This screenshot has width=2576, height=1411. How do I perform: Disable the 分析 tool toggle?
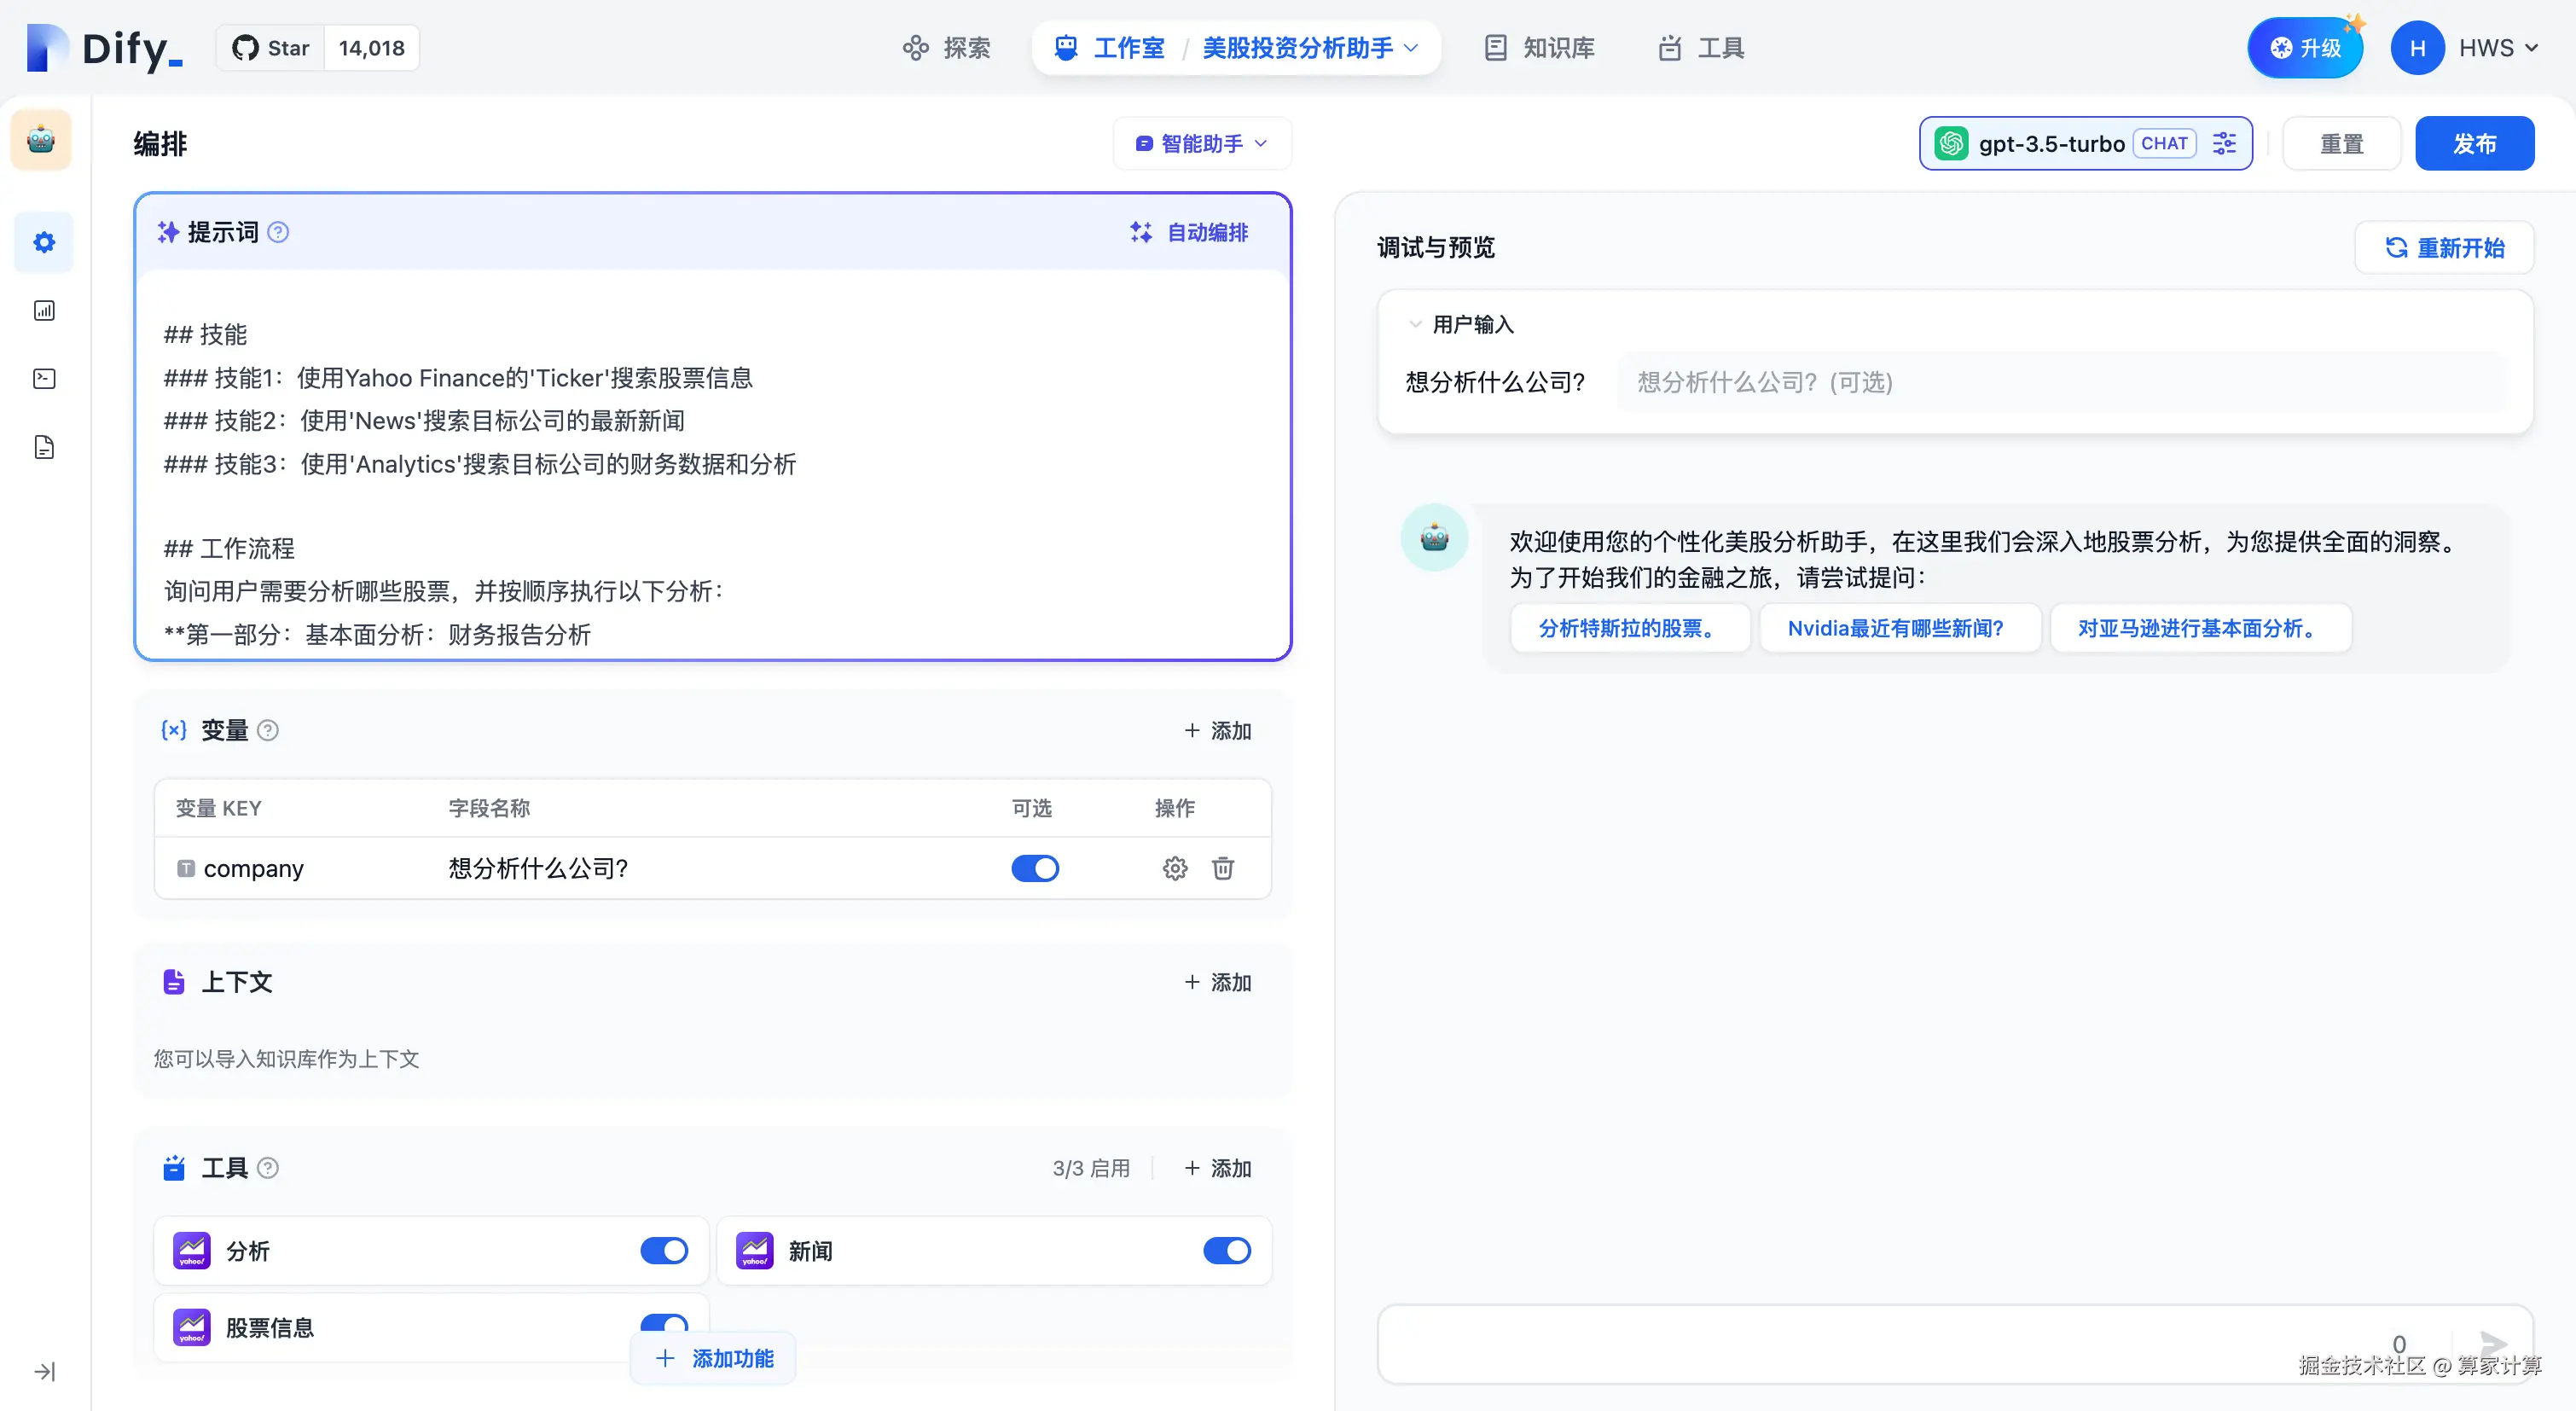coord(664,1251)
